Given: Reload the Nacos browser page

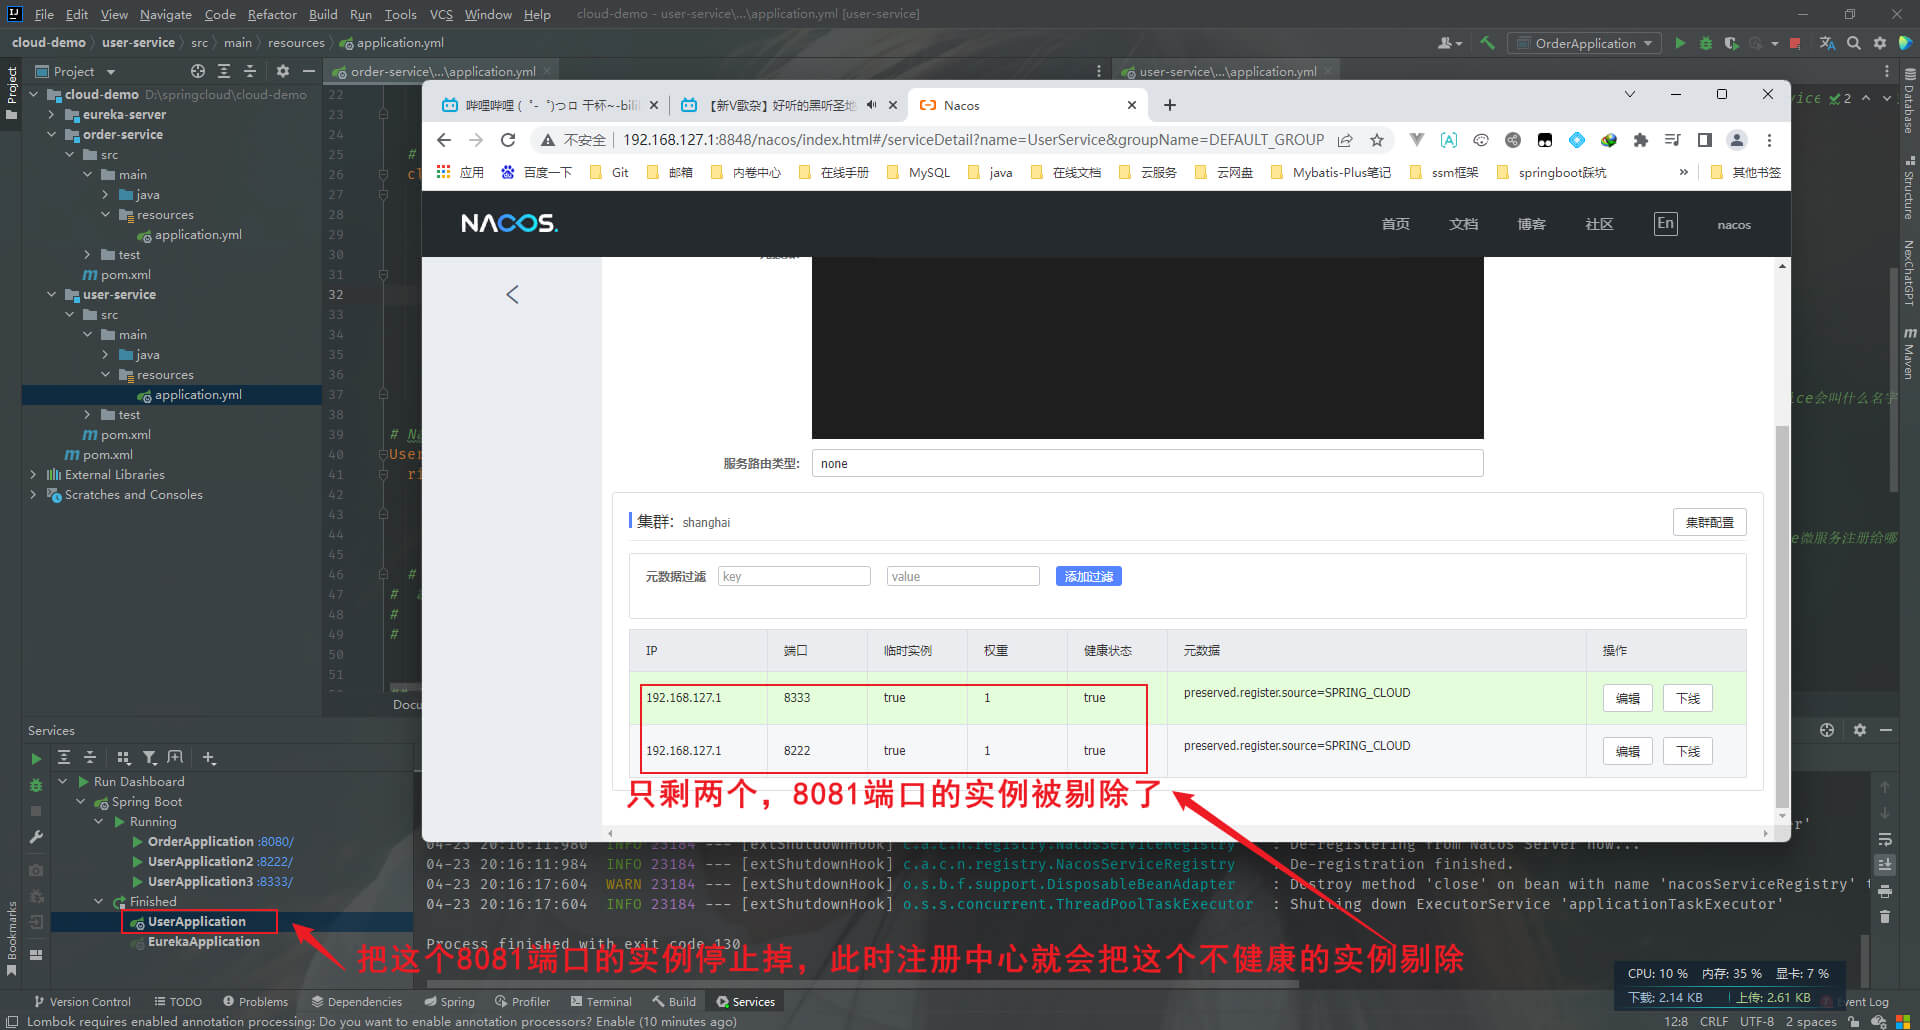Looking at the screenshot, I should (x=508, y=140).
